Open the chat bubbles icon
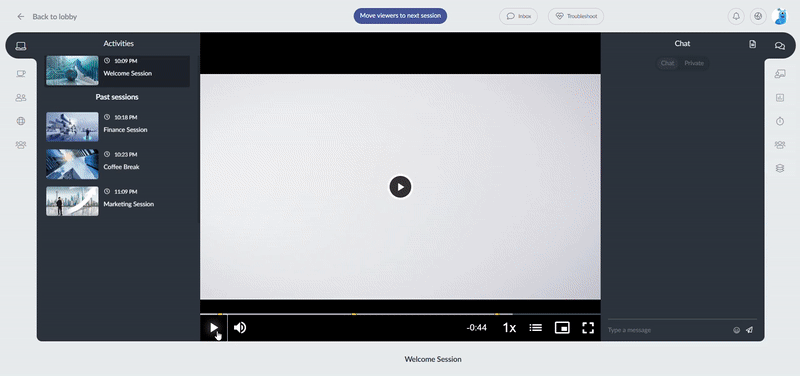This screenshot has height=376, width=800. pos(780,46)
